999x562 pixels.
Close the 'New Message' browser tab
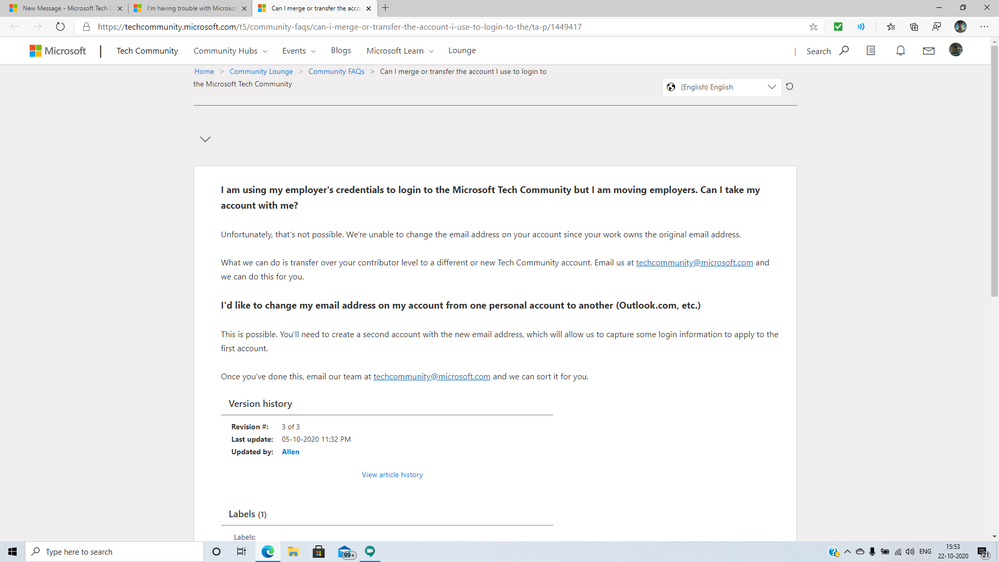120,8
